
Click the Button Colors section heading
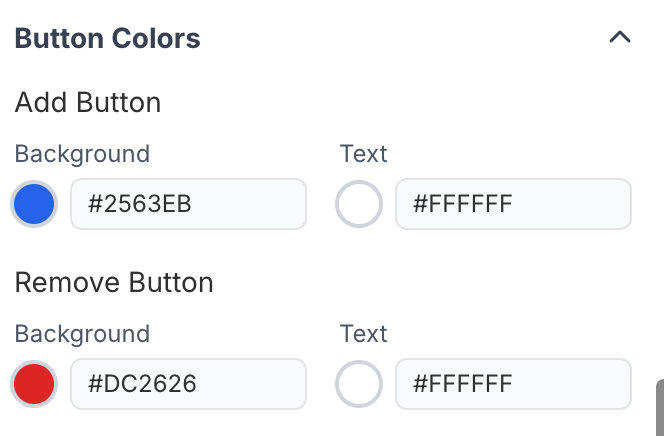point(108,39)
